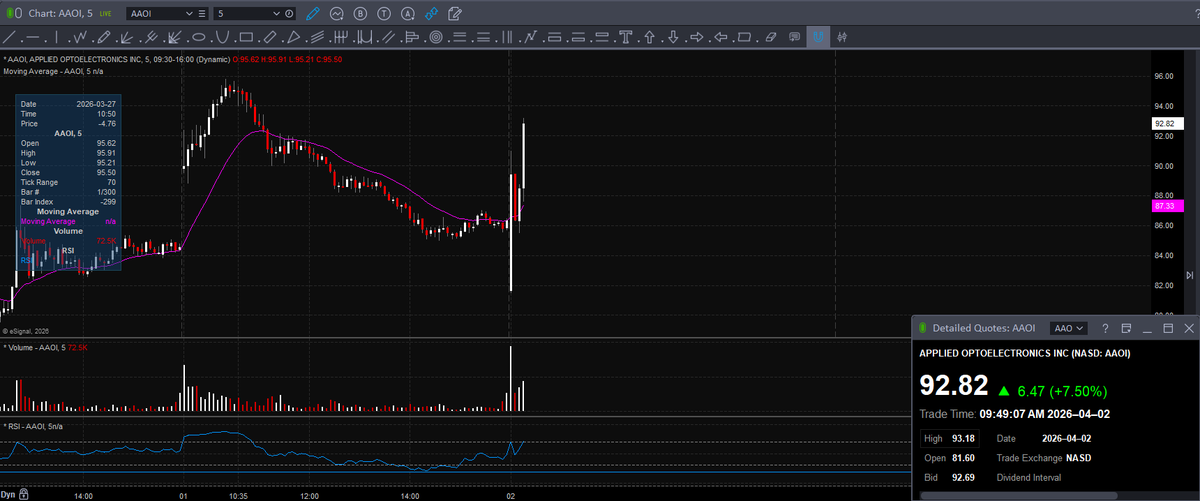Select the trend line drawing tool
1200x501 pixels.
point(9,38)
